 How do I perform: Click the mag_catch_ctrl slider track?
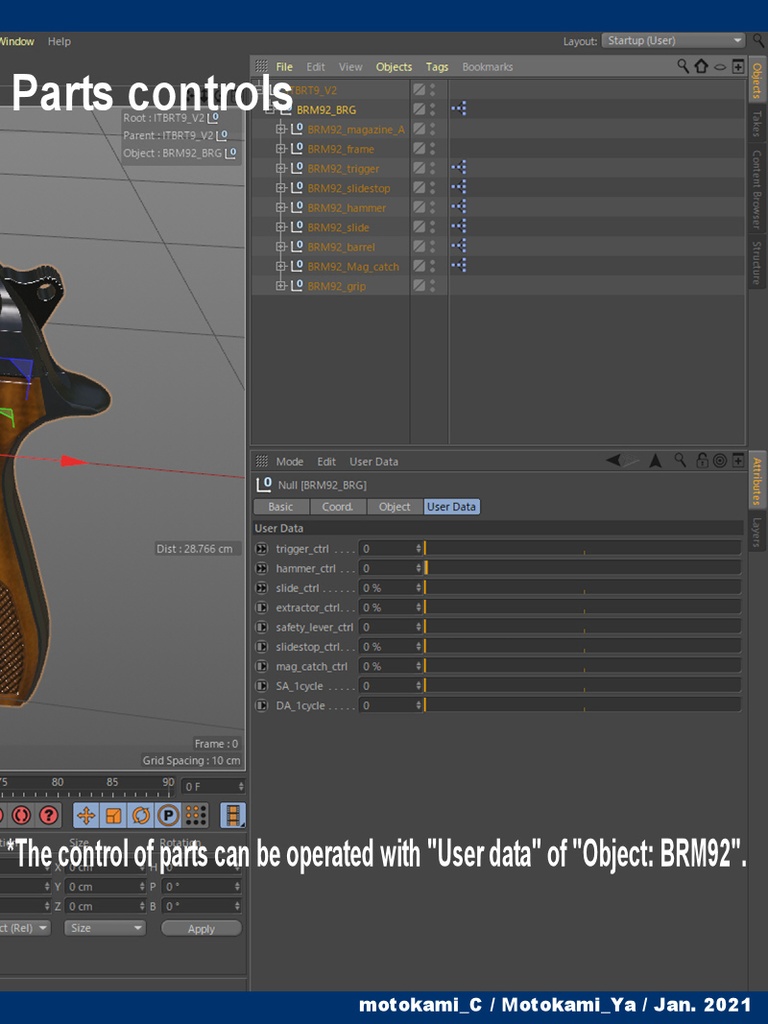(583, 666)
